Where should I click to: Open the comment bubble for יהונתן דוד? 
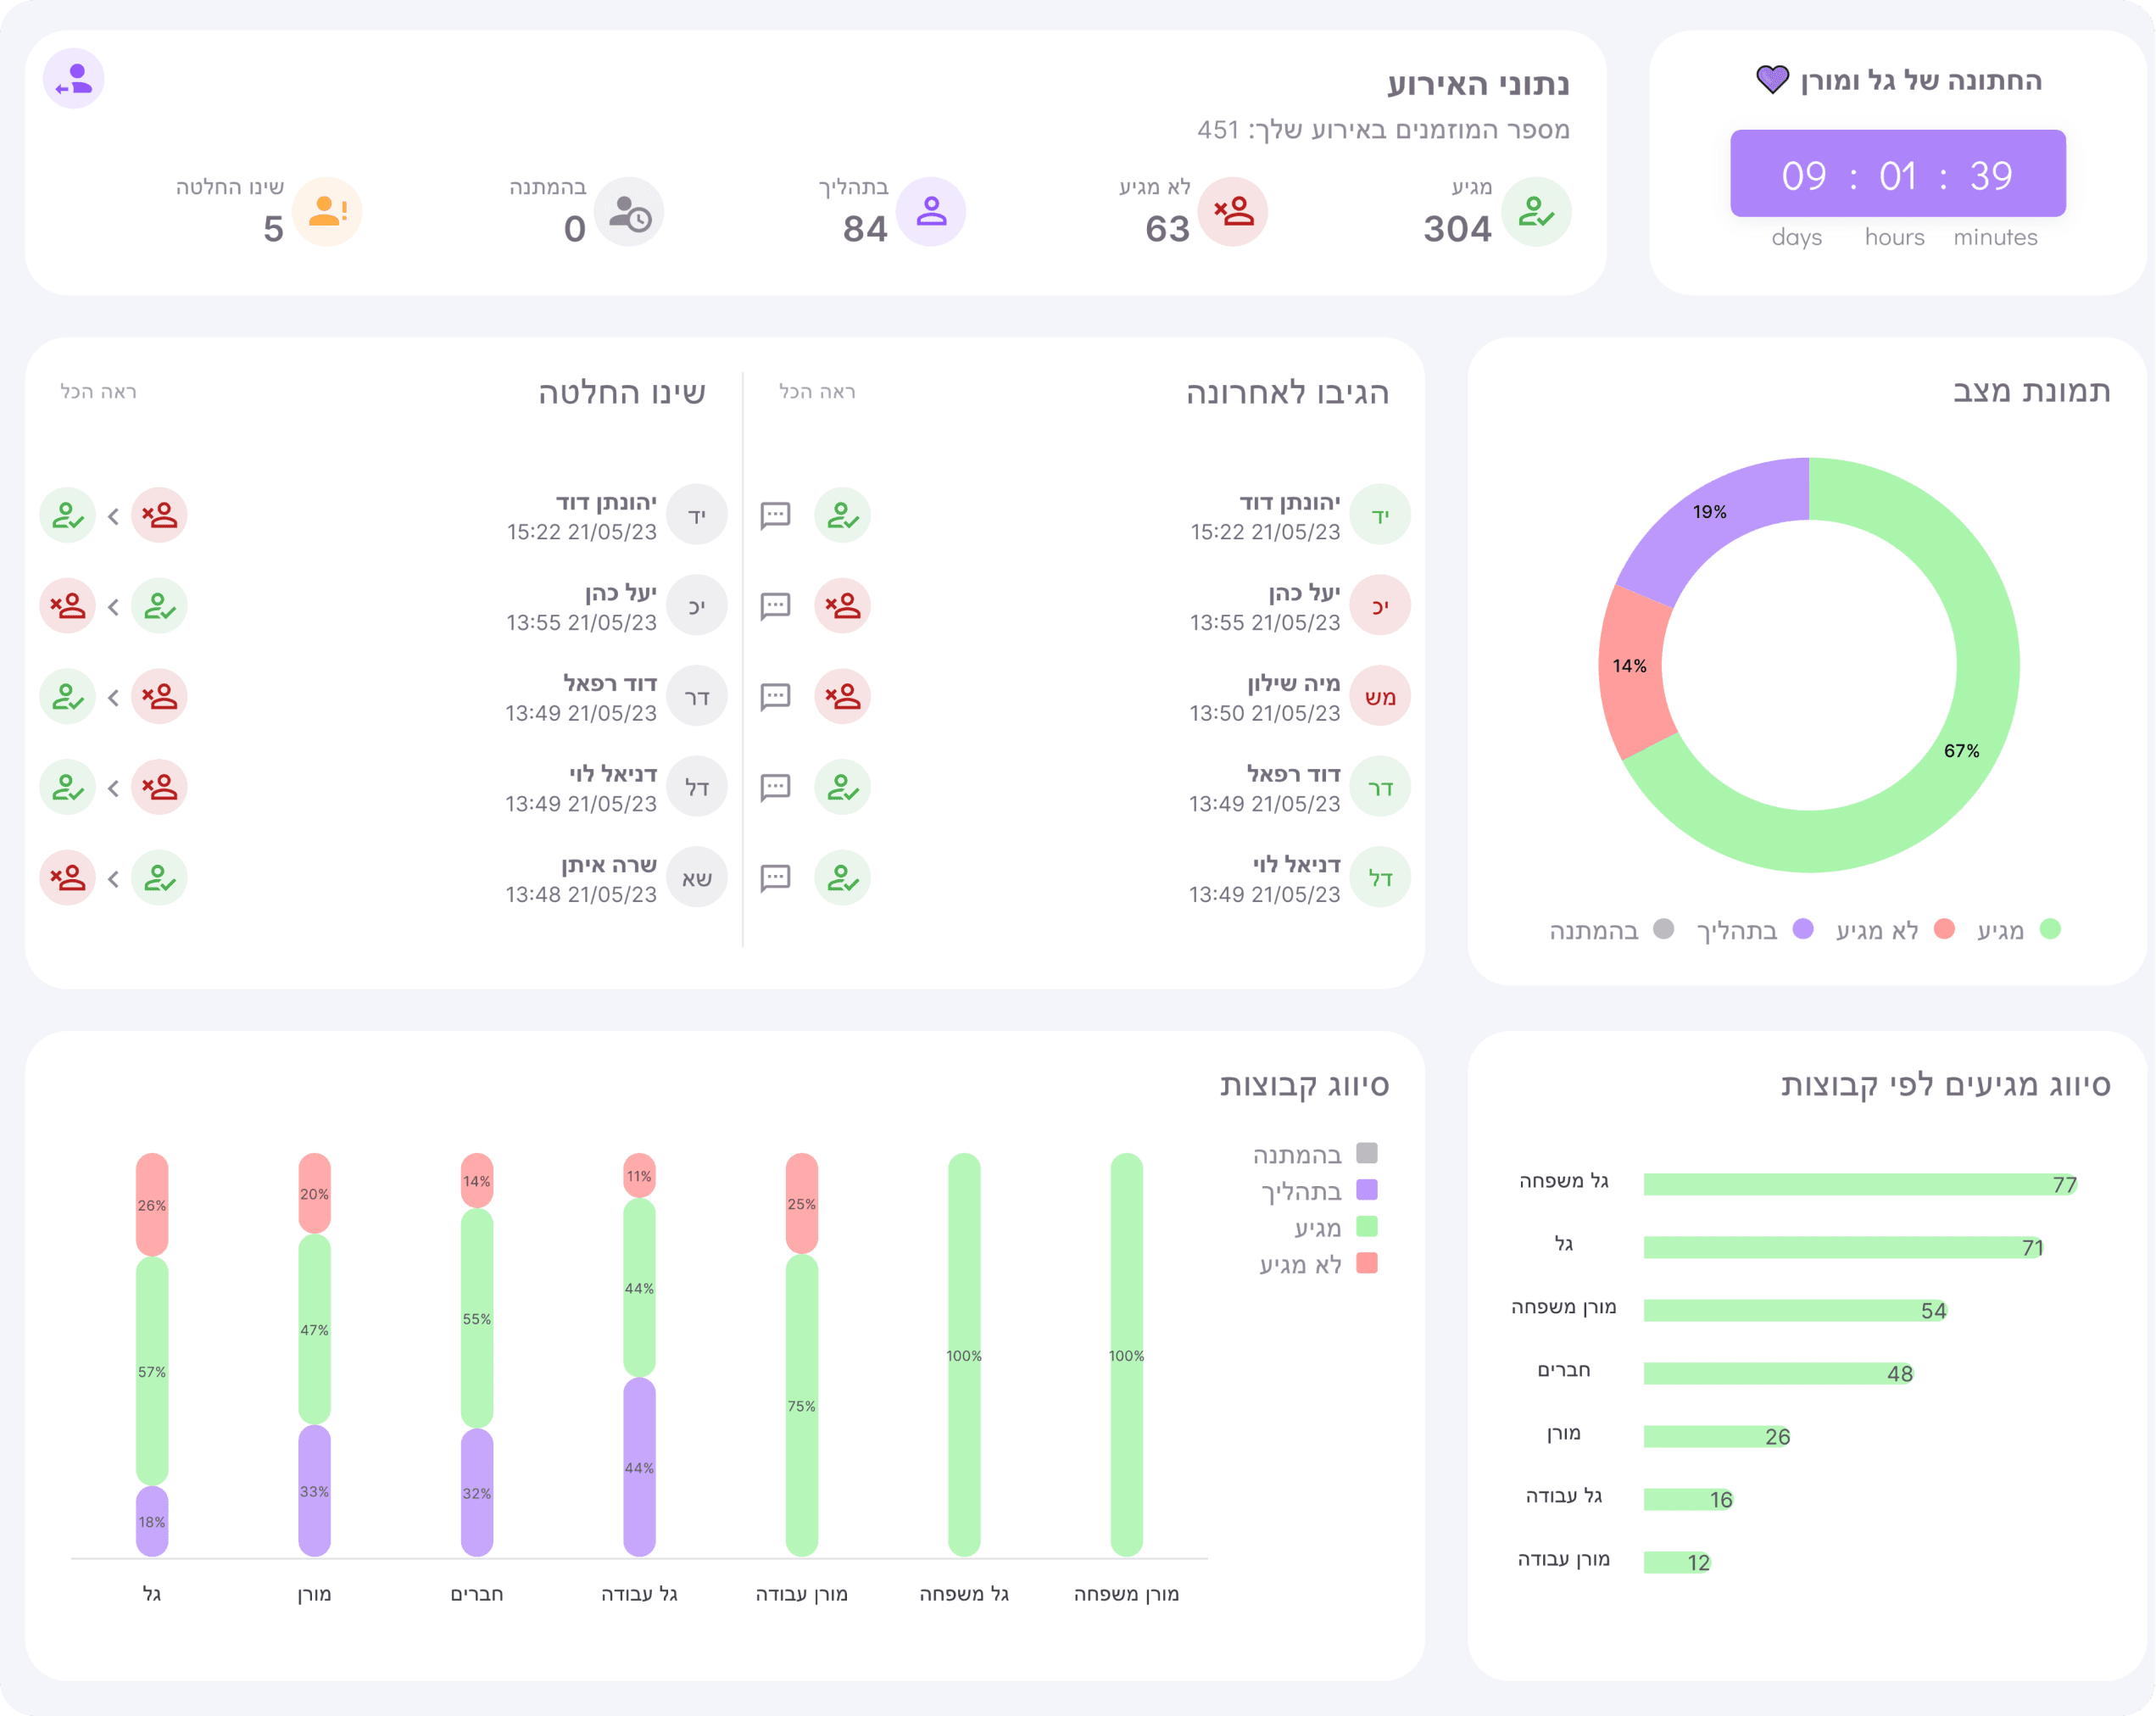click(775, 515)
